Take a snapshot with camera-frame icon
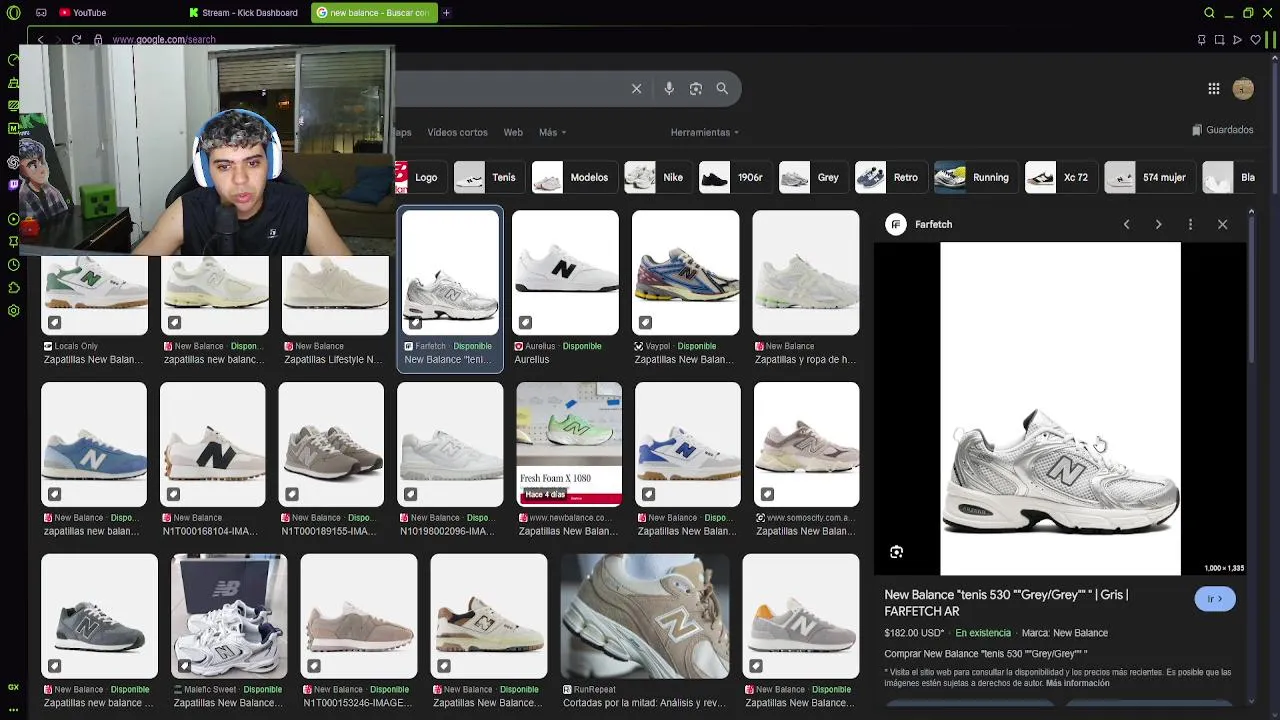 [1219, 40]
